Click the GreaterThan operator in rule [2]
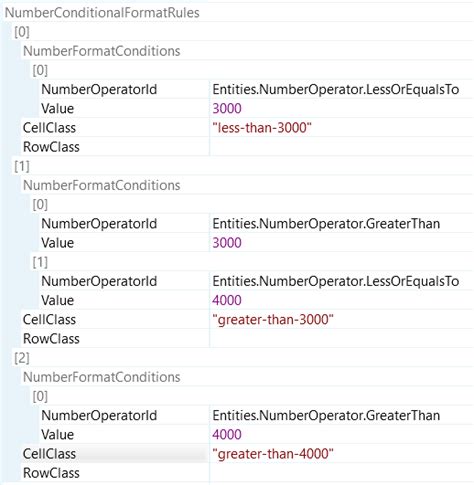The width and height of the screenshot is (474, 485). [326, 416]
